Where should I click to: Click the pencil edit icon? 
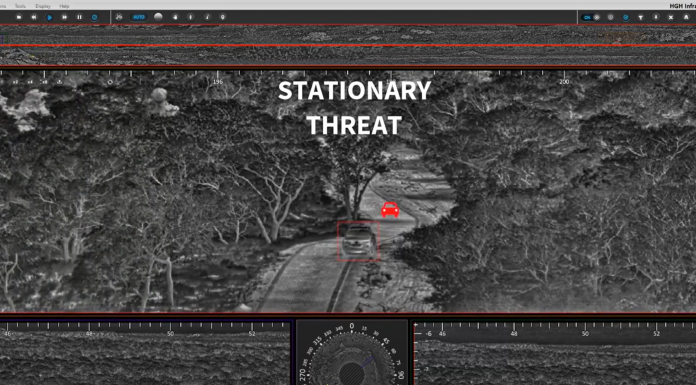[207, 17]
